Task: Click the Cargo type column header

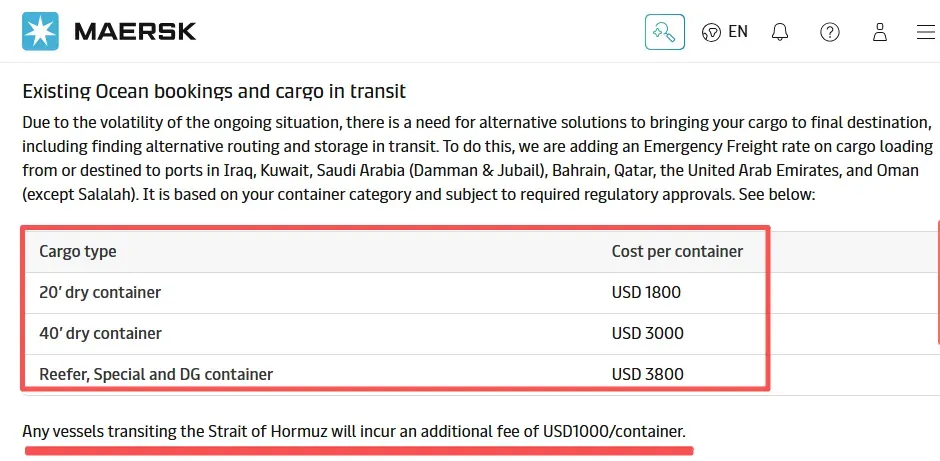Action: [78, 251]
